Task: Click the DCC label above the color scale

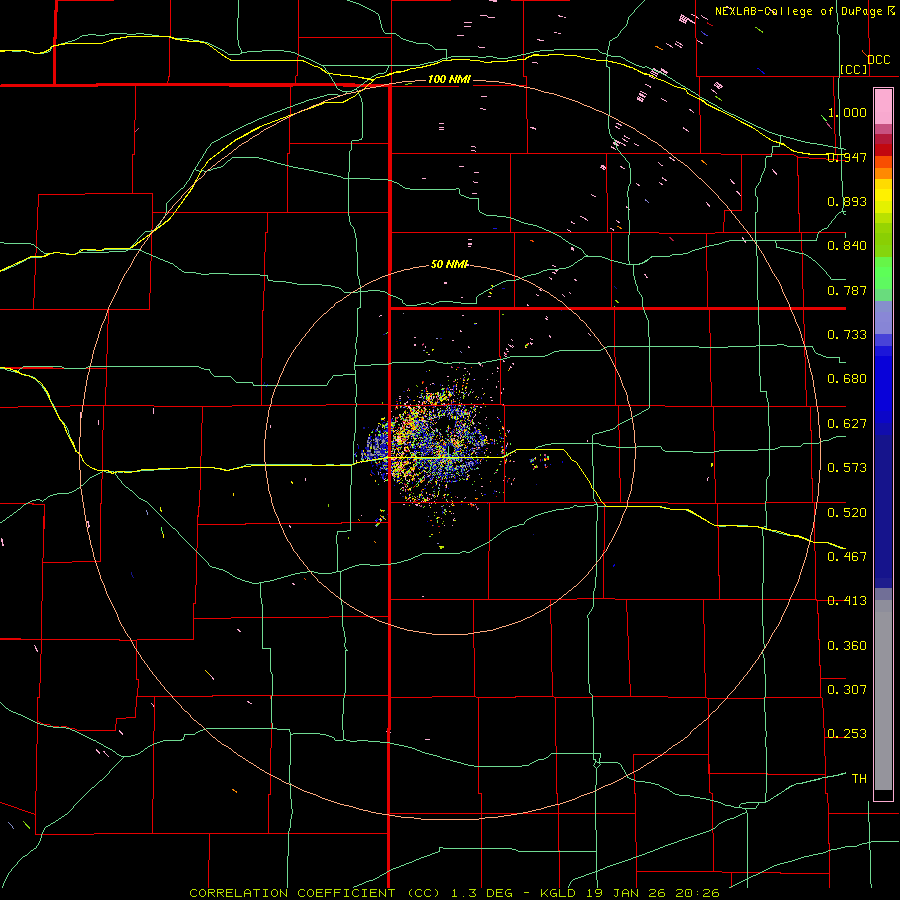Action: point(878,60)
